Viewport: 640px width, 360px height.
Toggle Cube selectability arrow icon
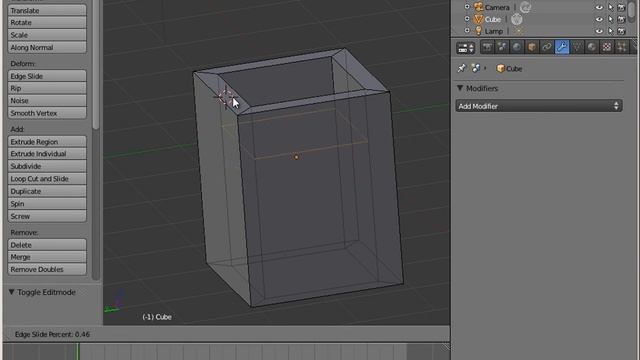coord(611,19)
